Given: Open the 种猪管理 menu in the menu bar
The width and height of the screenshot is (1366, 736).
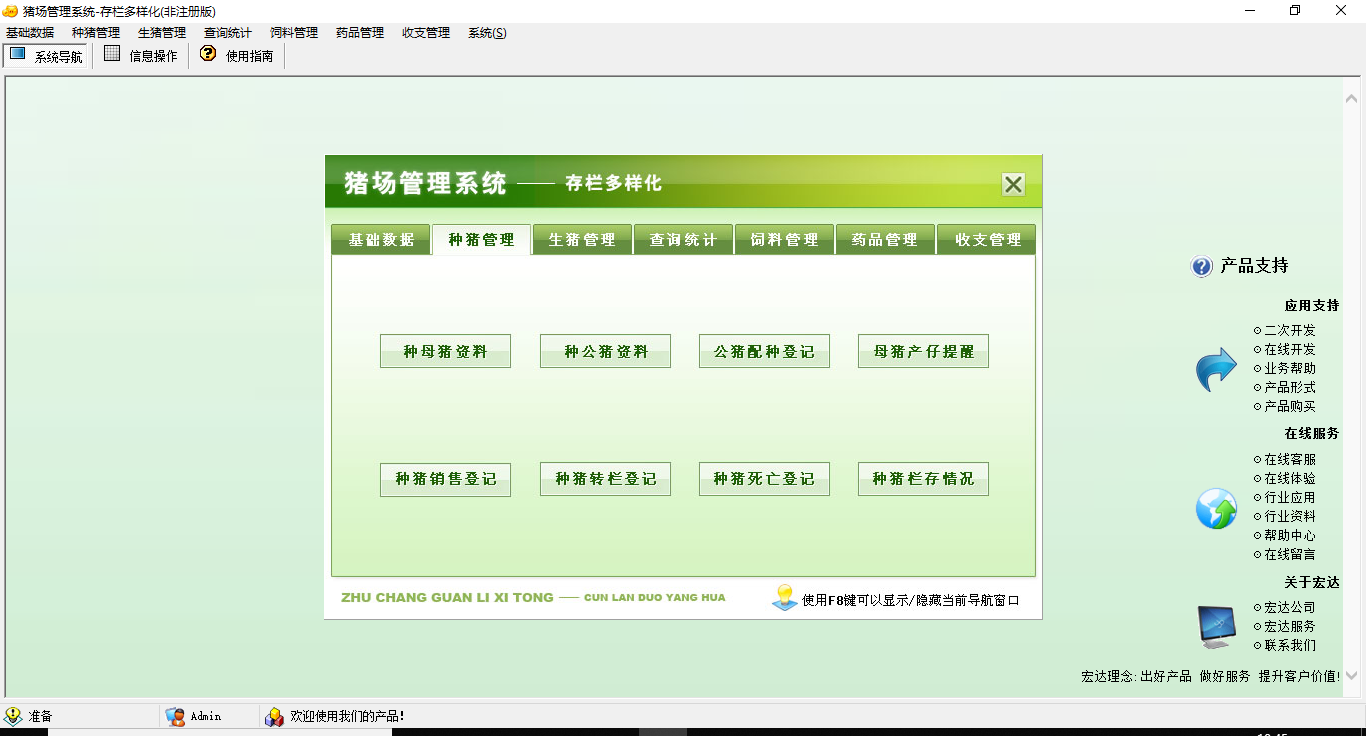Looking at the screenshot, I should click(96, 33).
